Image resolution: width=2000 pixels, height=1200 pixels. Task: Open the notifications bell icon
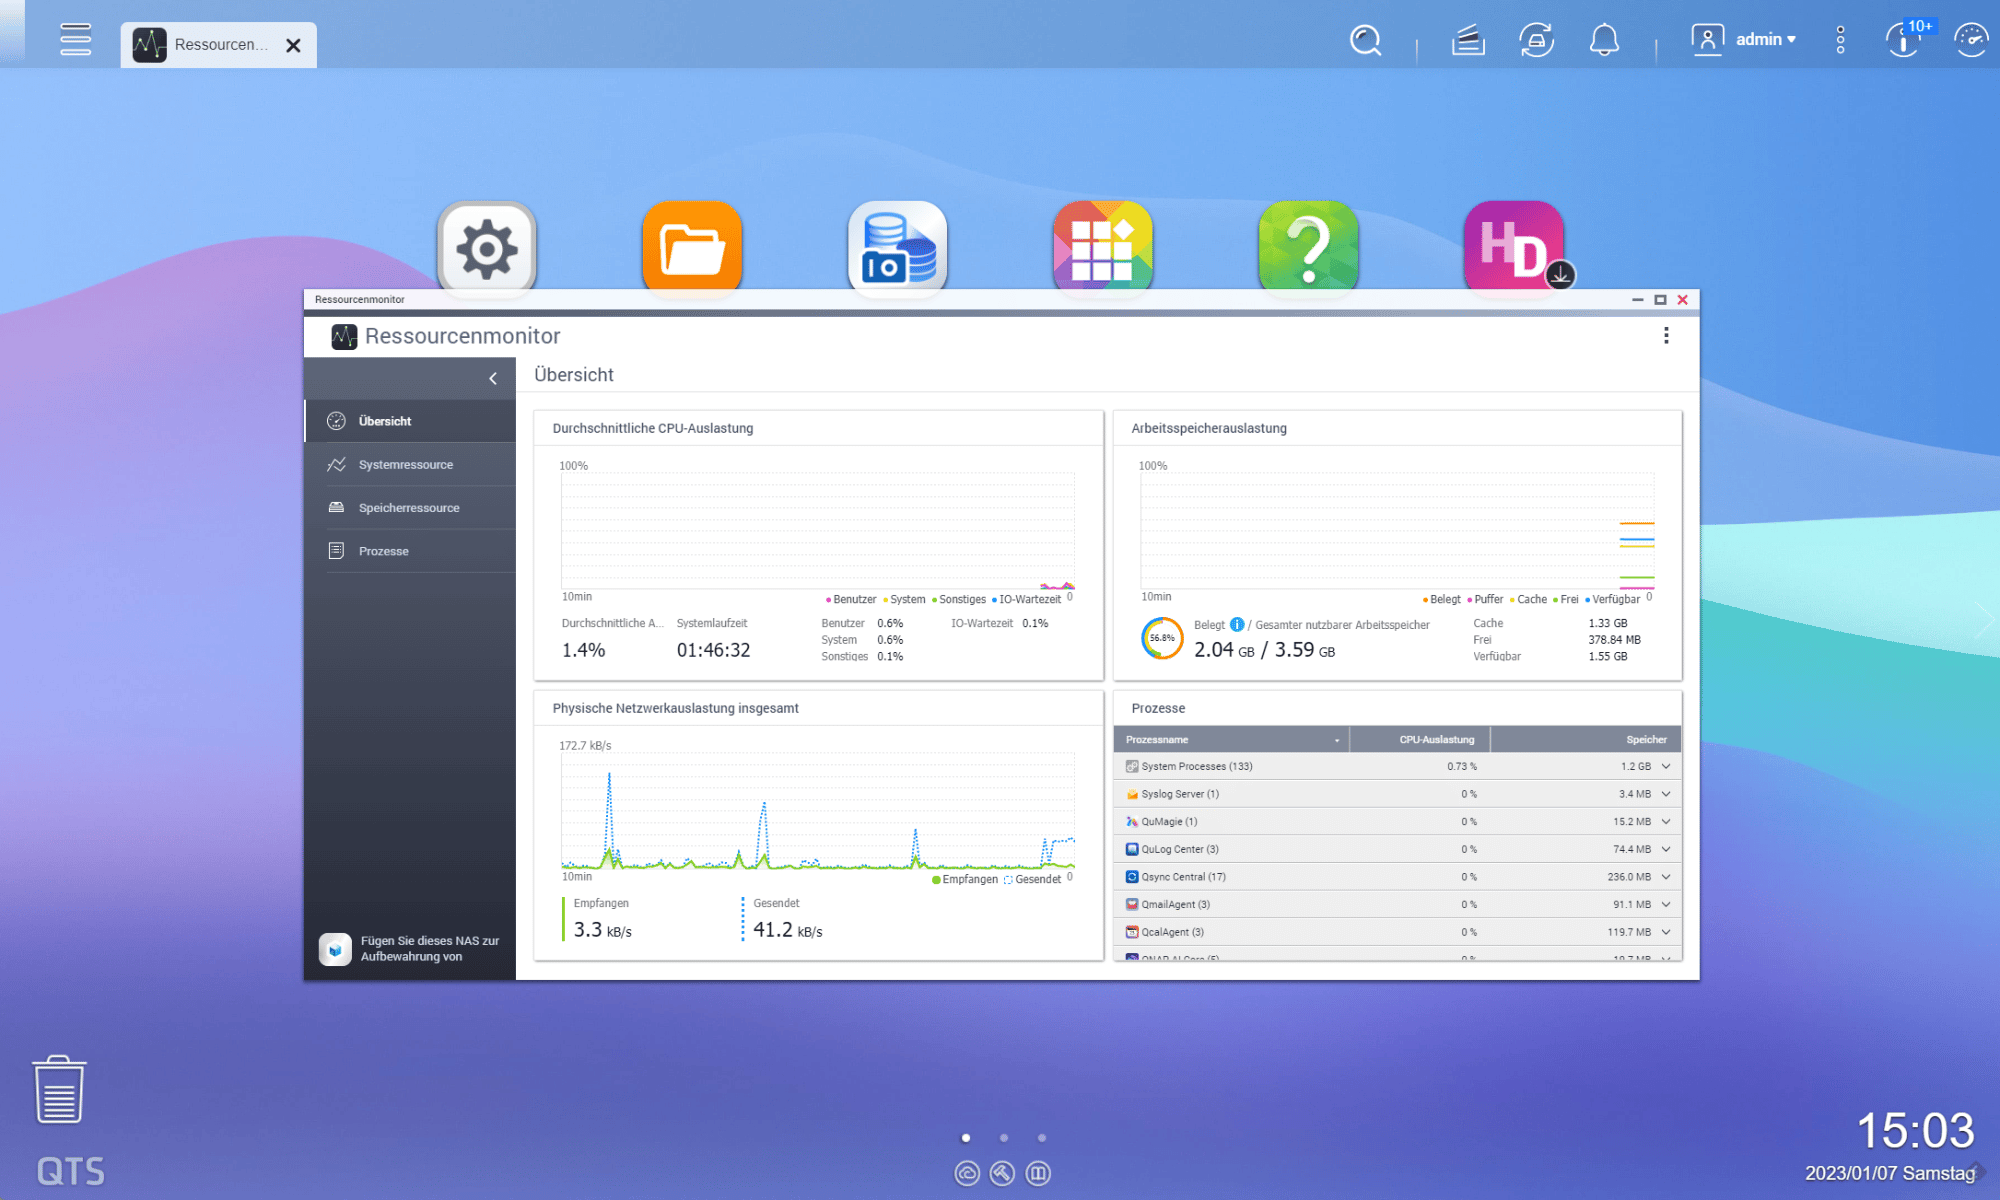click(x=1604, y=41)
